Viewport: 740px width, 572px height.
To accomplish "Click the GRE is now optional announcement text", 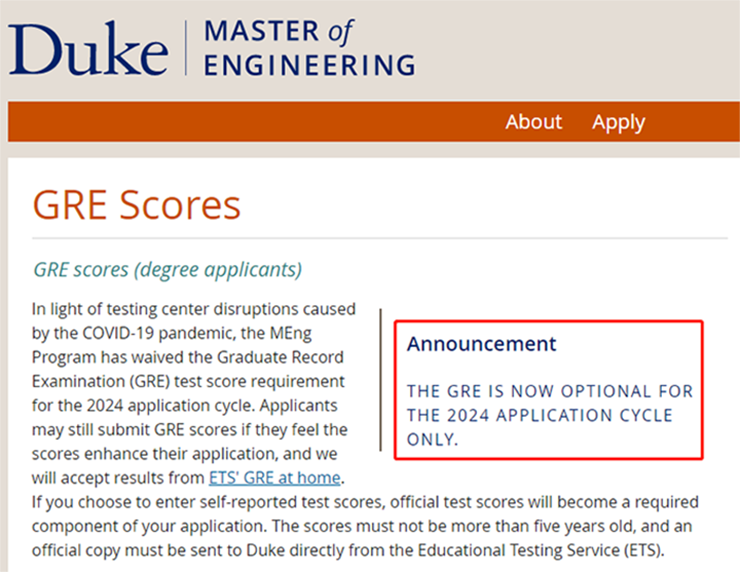I will [x=550, y=415].
